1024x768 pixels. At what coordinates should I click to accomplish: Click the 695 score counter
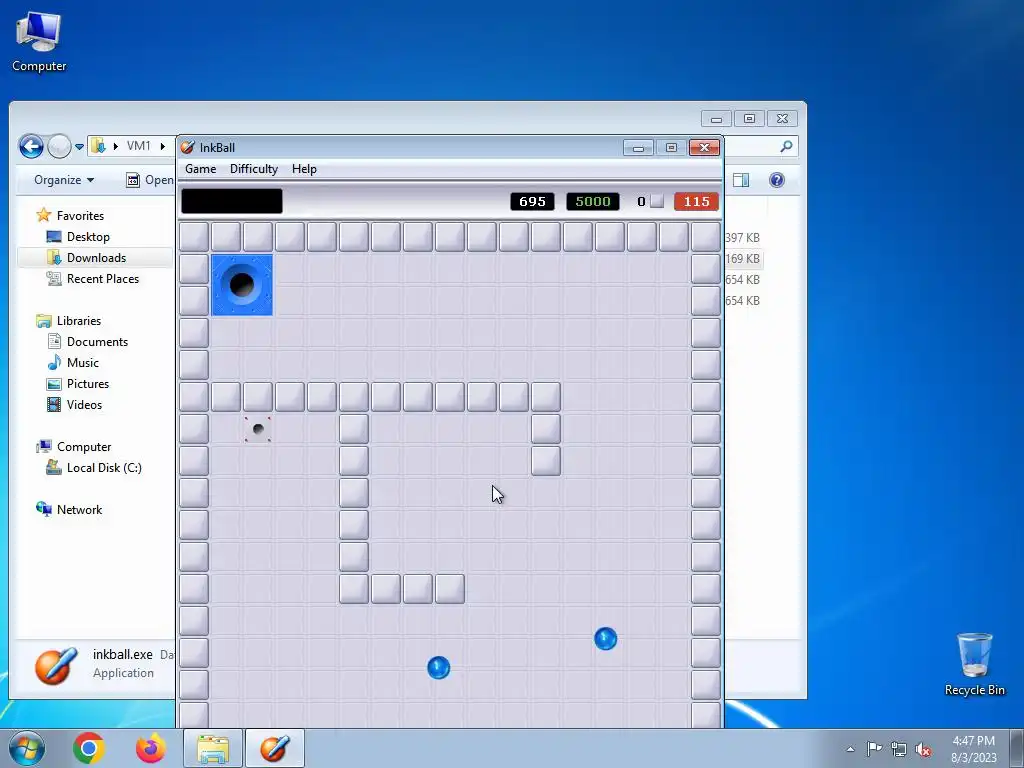tap(532, 202)
